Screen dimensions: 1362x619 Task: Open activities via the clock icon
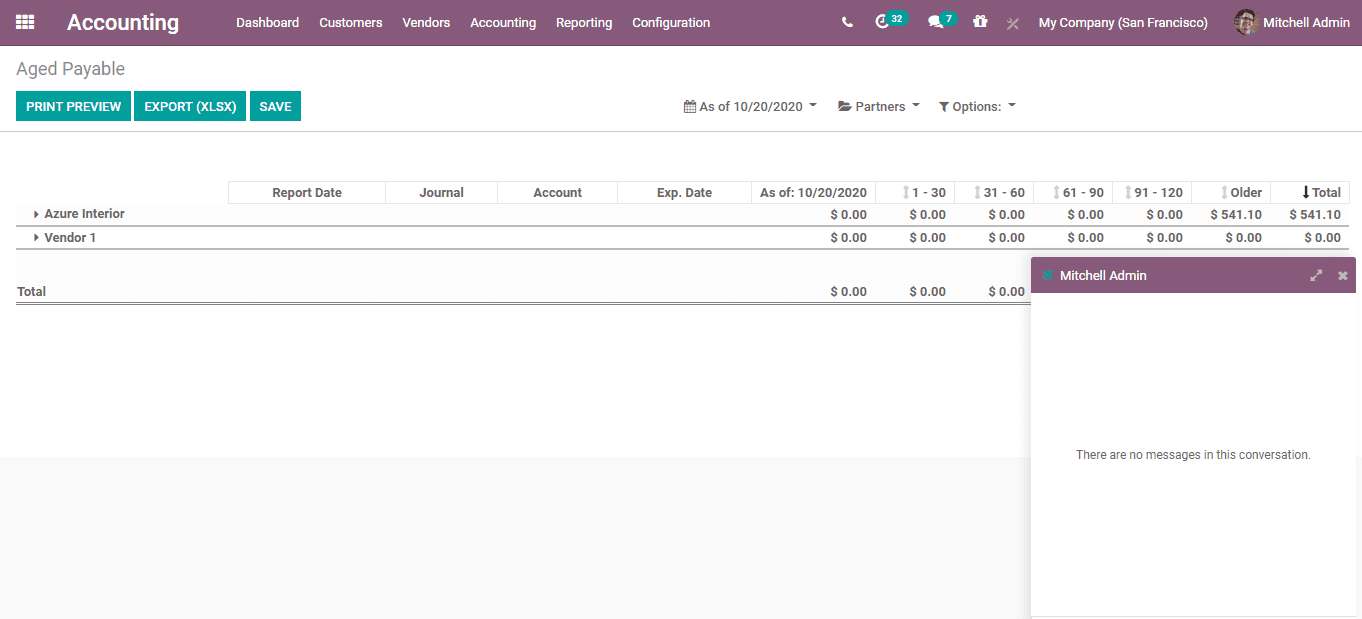click(884, 21)
